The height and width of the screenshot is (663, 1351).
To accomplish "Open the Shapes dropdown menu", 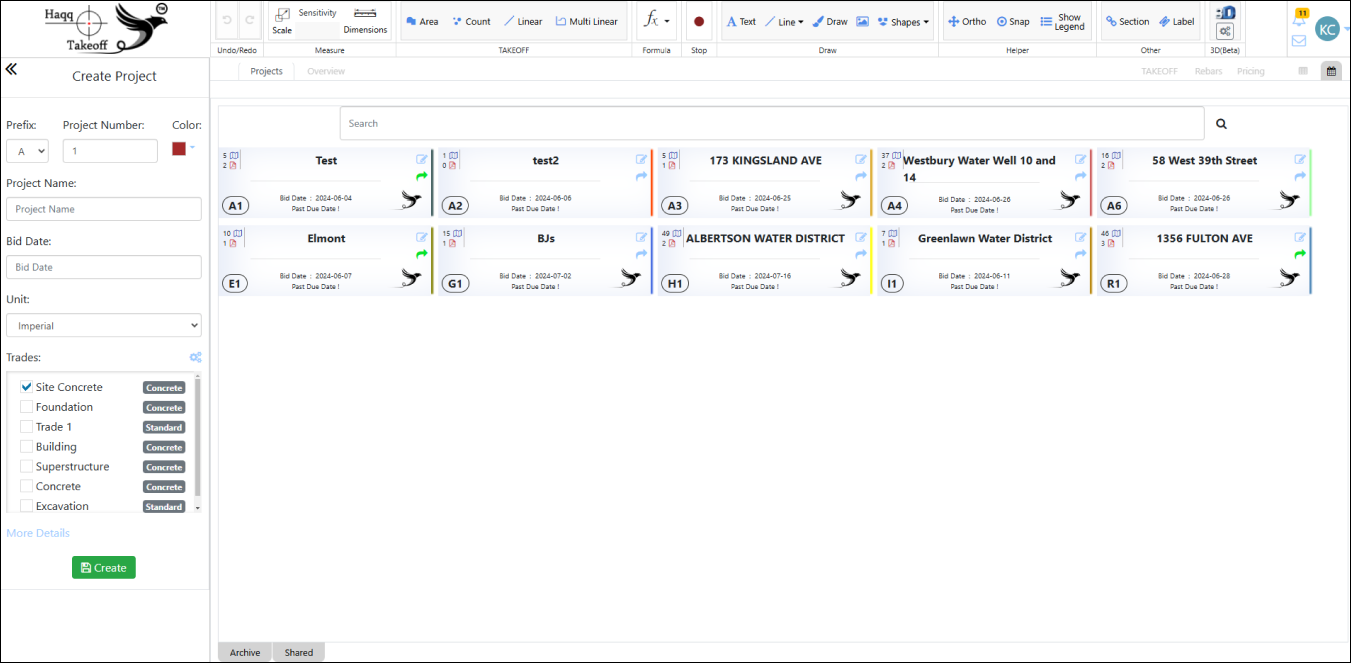I will (903, 21).
